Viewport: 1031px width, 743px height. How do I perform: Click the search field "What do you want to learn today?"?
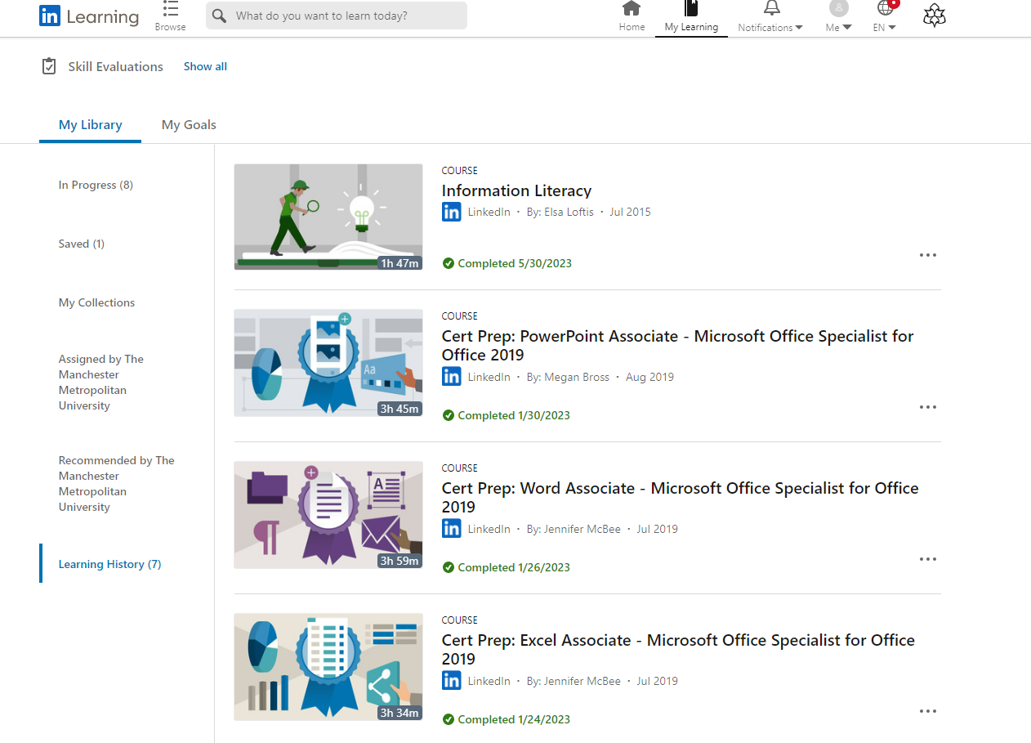336,16
